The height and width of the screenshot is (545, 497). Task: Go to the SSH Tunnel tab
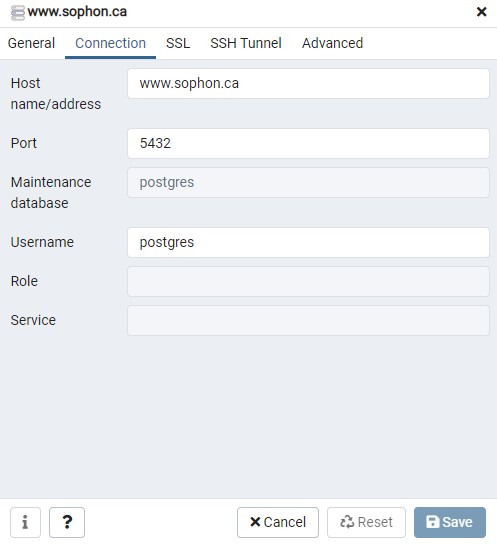point(246,43)
